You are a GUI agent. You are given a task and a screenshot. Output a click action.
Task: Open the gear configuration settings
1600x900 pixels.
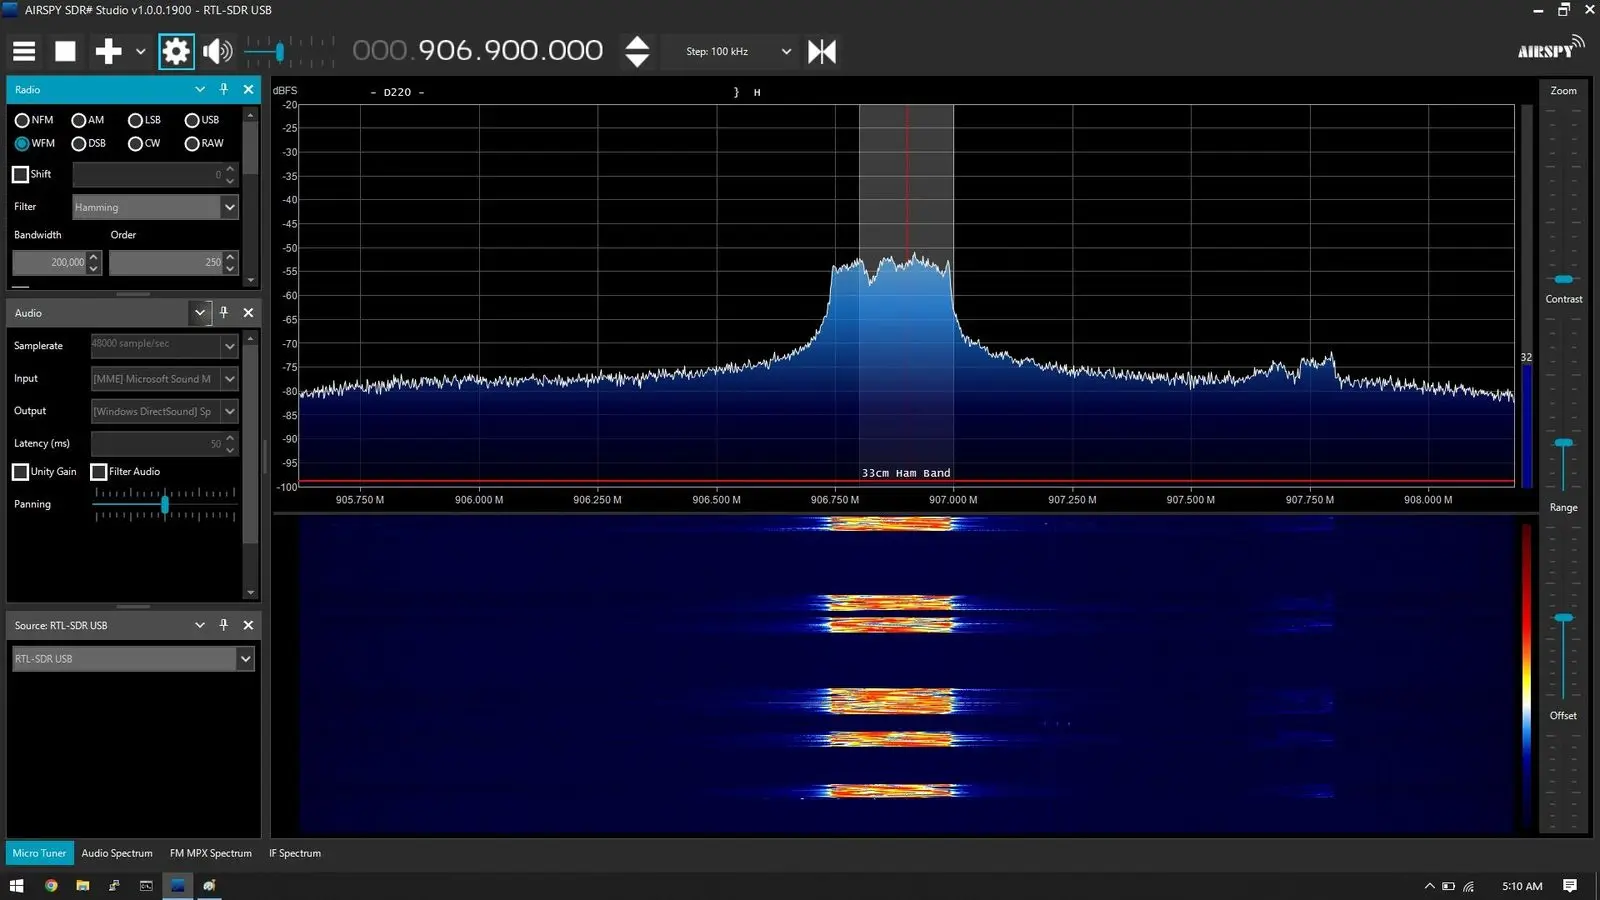tap(176, 51)
